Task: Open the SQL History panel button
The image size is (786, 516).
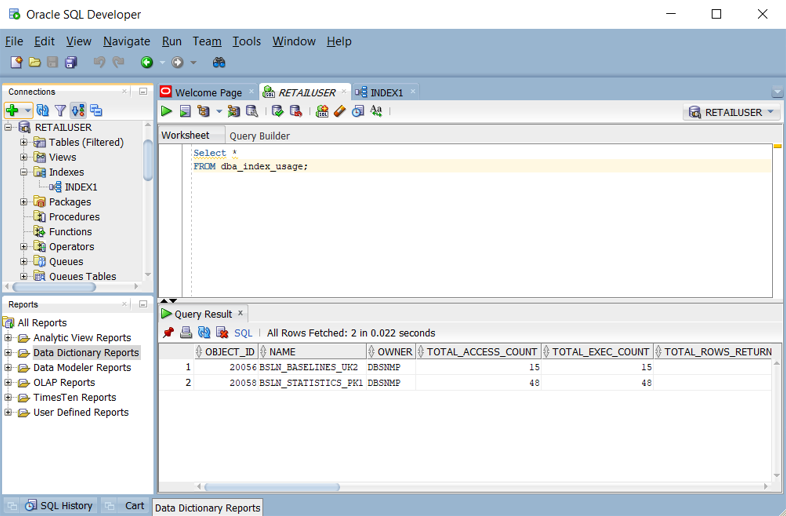Action: click(58, 506)
